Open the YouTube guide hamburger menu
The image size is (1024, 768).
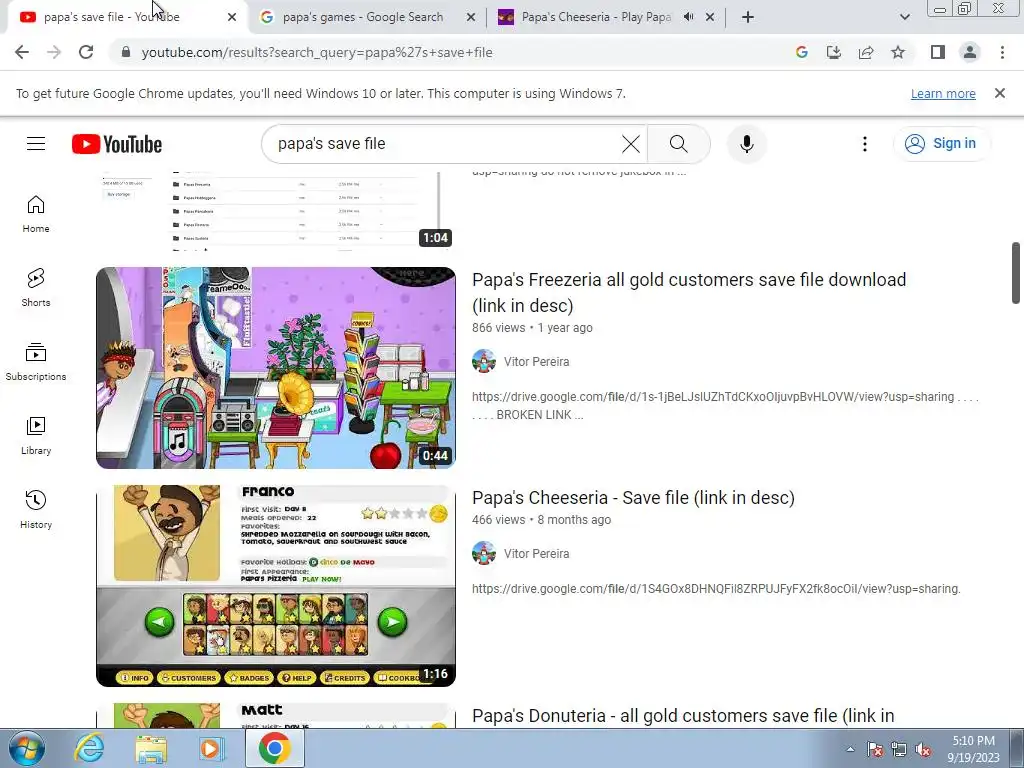click(x=36, y=144)
